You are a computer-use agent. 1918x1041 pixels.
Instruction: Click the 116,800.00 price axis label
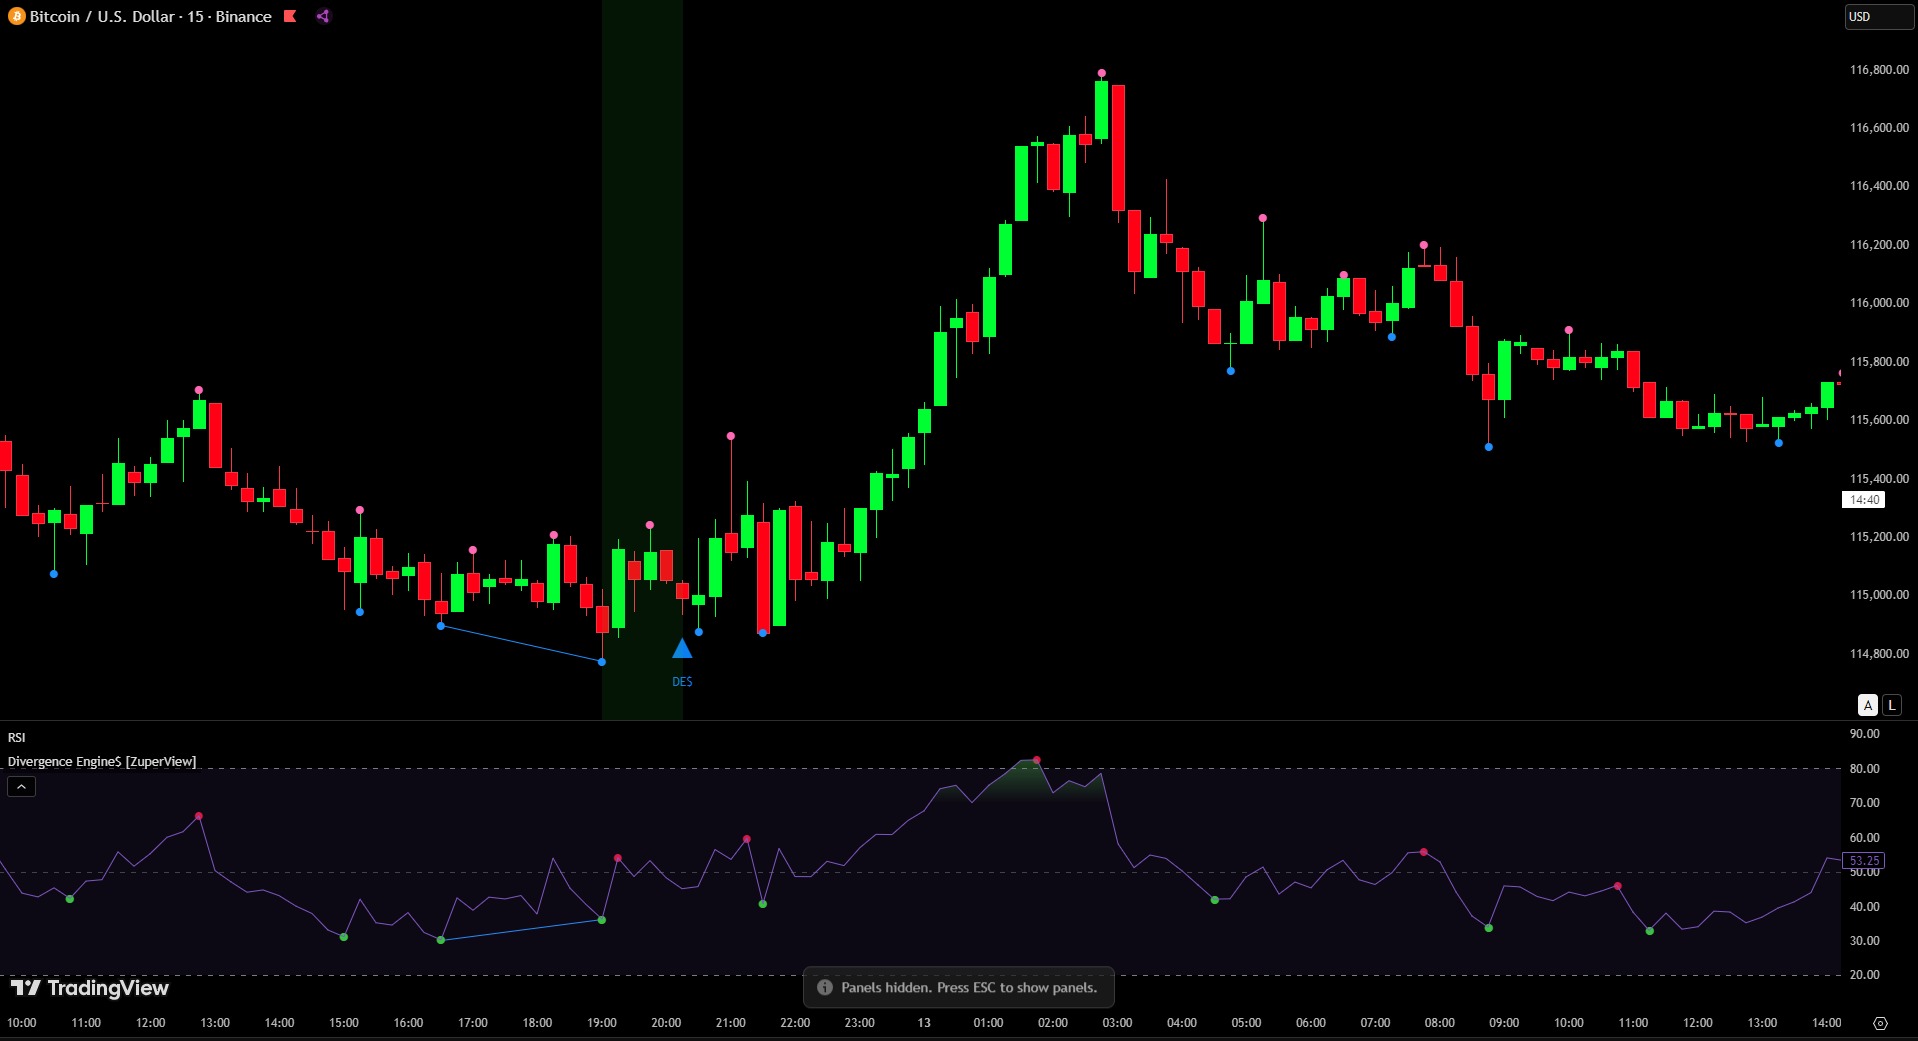click(x=1878, y=70)
